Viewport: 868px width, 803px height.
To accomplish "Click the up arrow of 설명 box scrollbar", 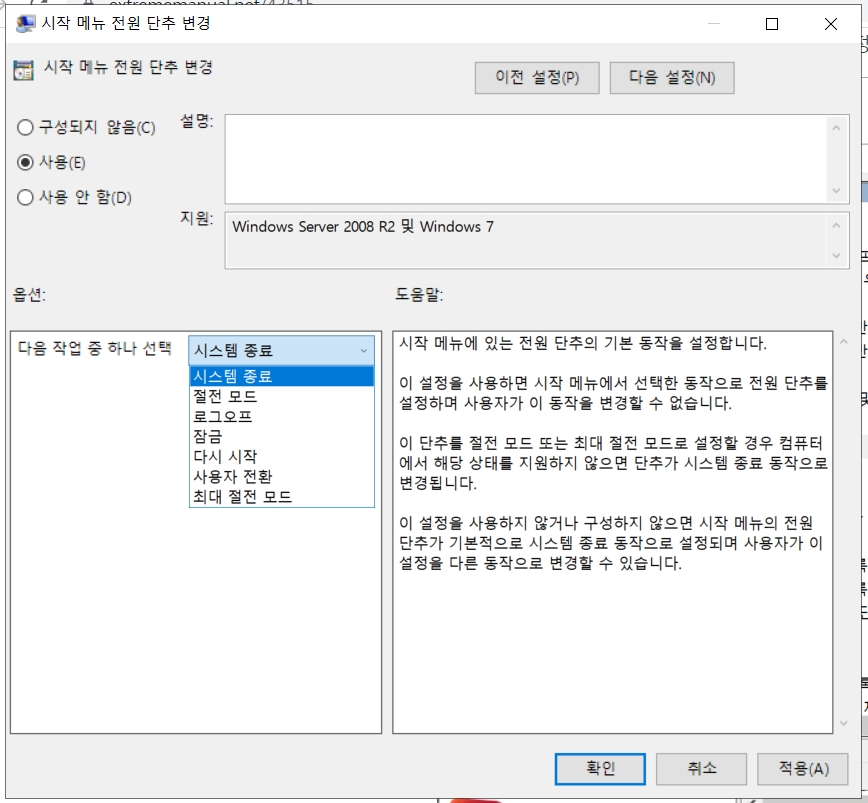I will (x=836, y=128).
